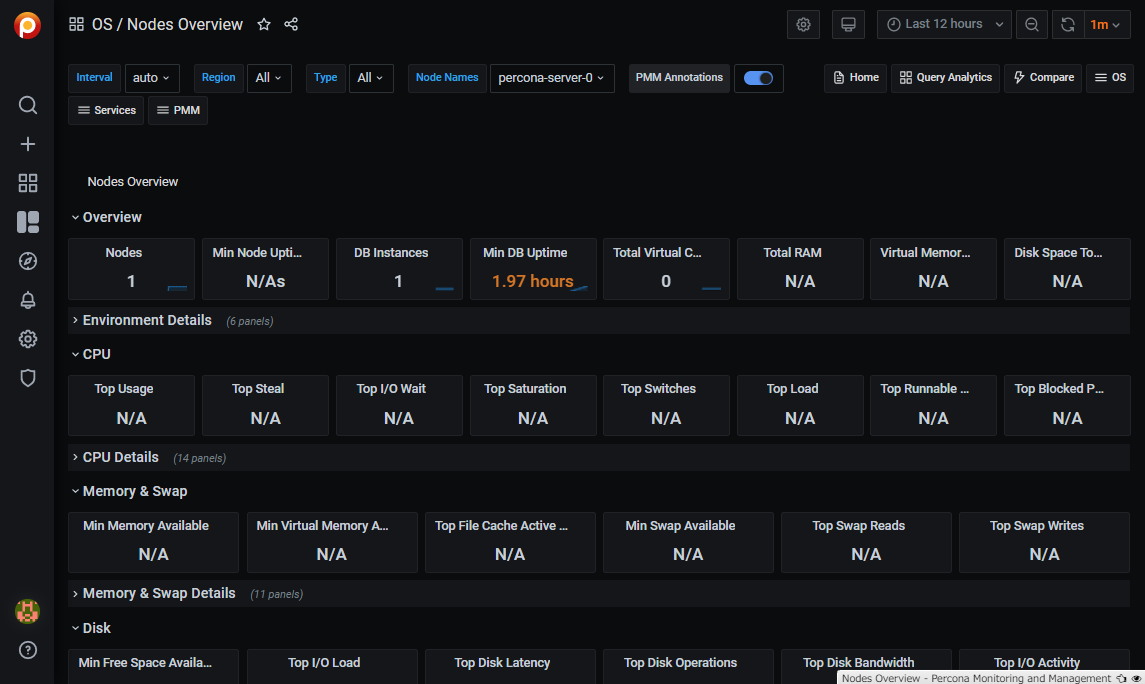Open the Dashboards grid icon in sidebar
The image size is (1145, 684).
(28, 182)
